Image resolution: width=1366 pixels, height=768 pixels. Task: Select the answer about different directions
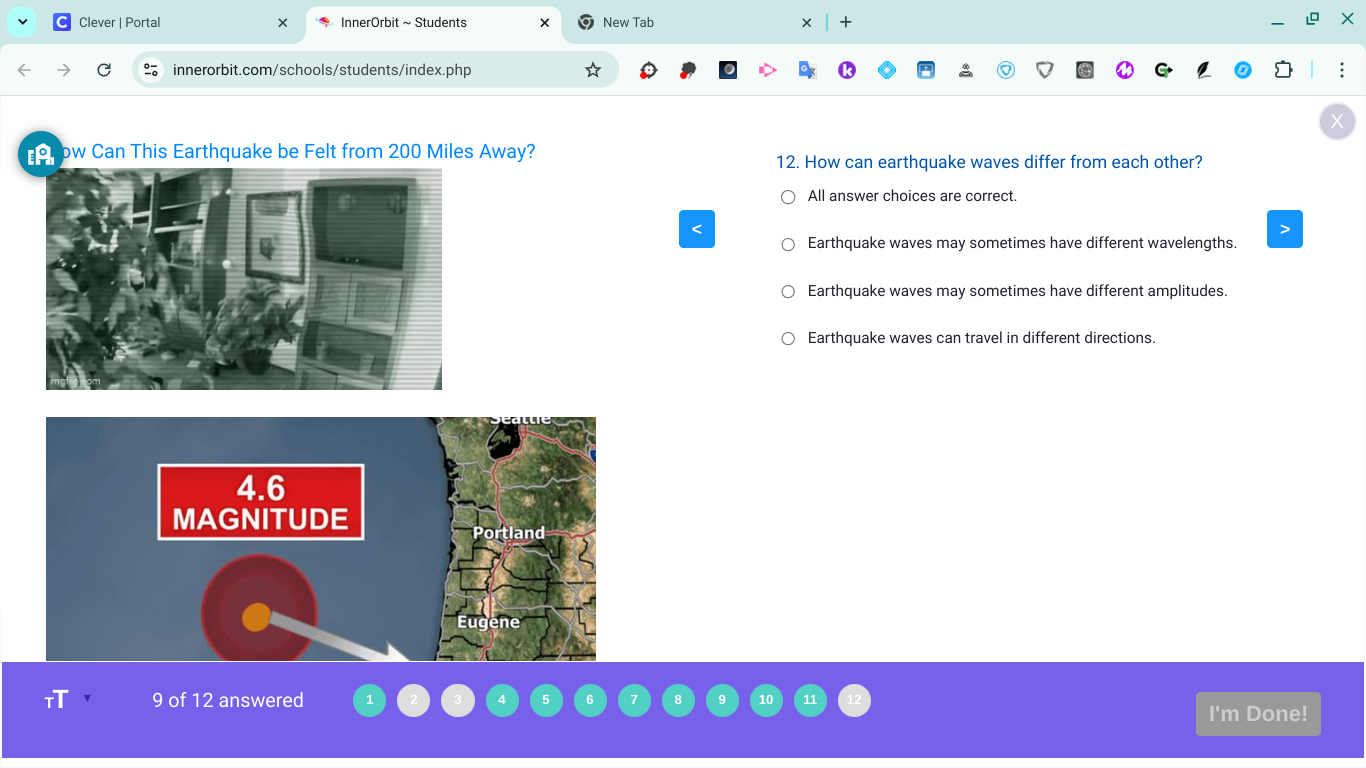click(x=788, y=338)
